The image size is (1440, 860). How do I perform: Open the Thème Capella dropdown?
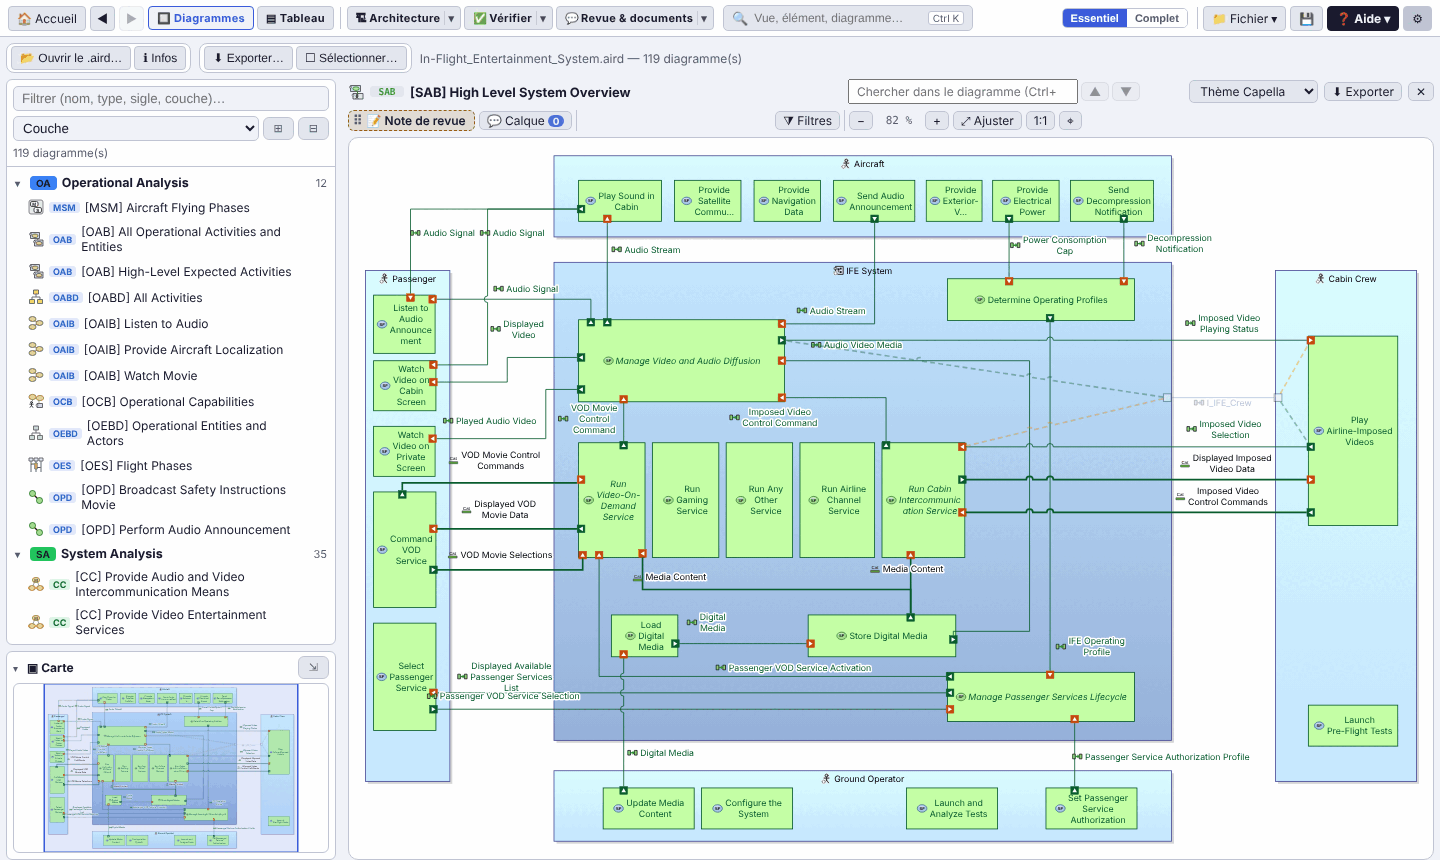(x=1253, y=92)
